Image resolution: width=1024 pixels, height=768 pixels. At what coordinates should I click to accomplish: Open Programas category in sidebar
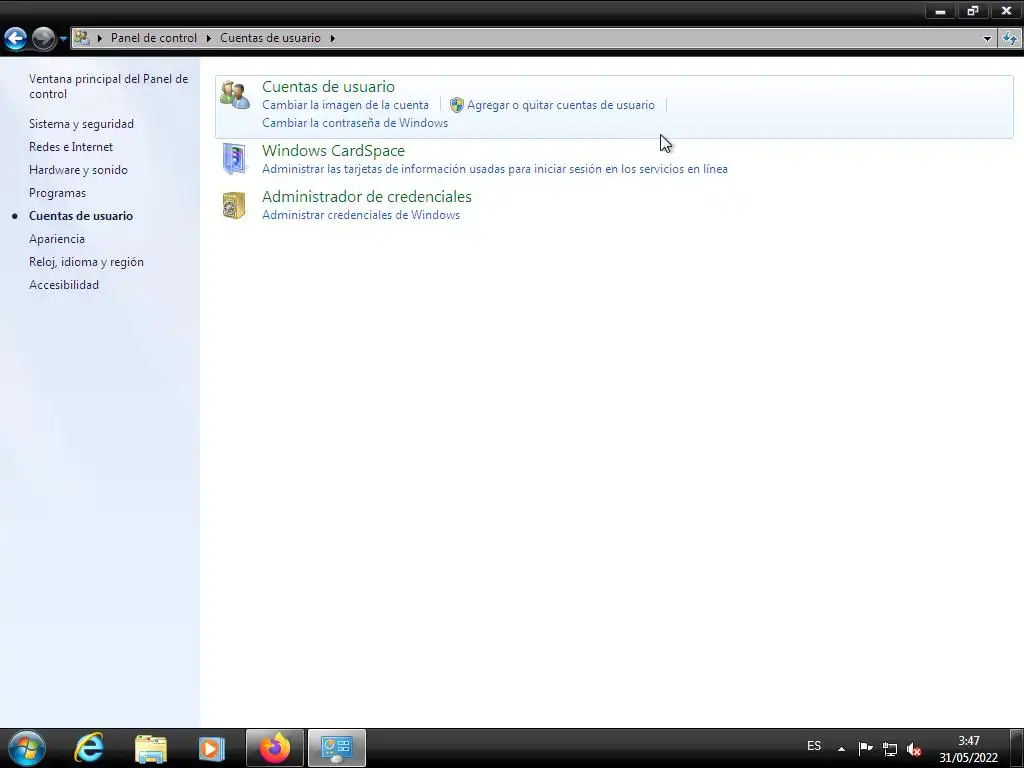(57, 193)
